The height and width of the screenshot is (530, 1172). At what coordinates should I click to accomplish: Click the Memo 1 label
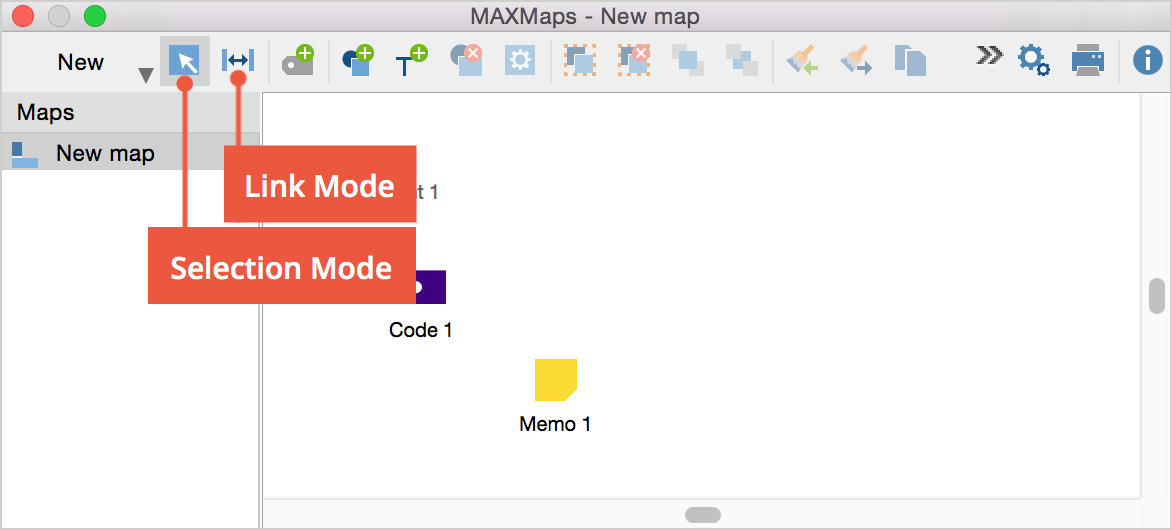click(x=555, y=425)
